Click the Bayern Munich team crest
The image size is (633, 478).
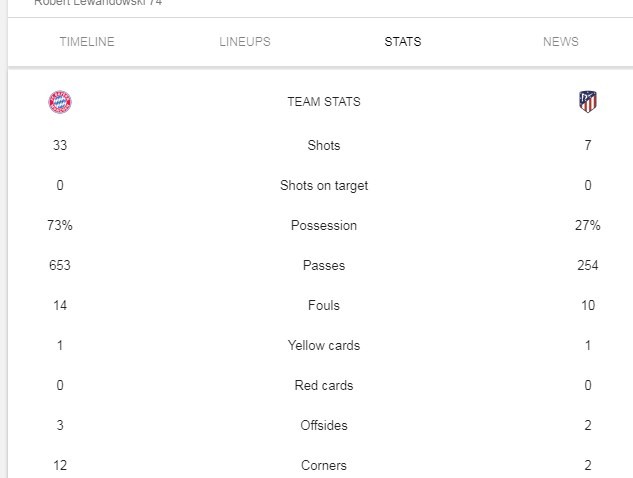pyautogui.click(x=60, y=102)
